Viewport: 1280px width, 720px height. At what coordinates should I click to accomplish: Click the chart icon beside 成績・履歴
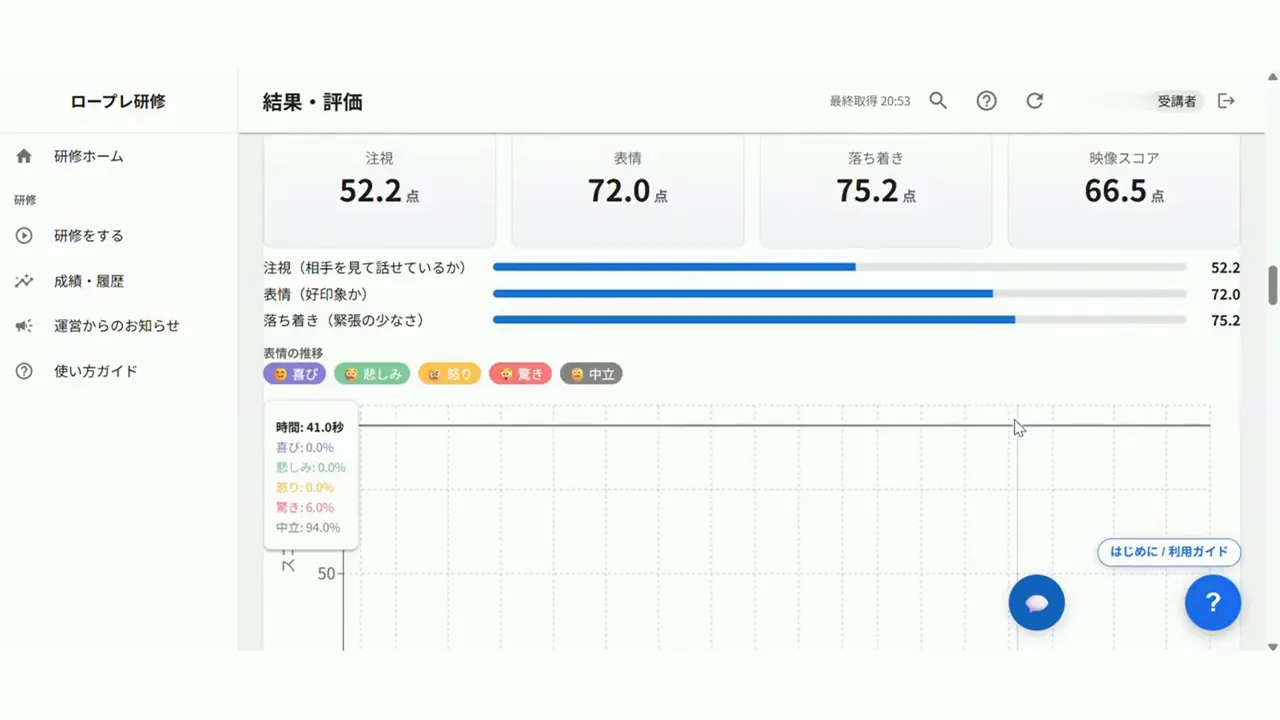(x=24, y=281)
